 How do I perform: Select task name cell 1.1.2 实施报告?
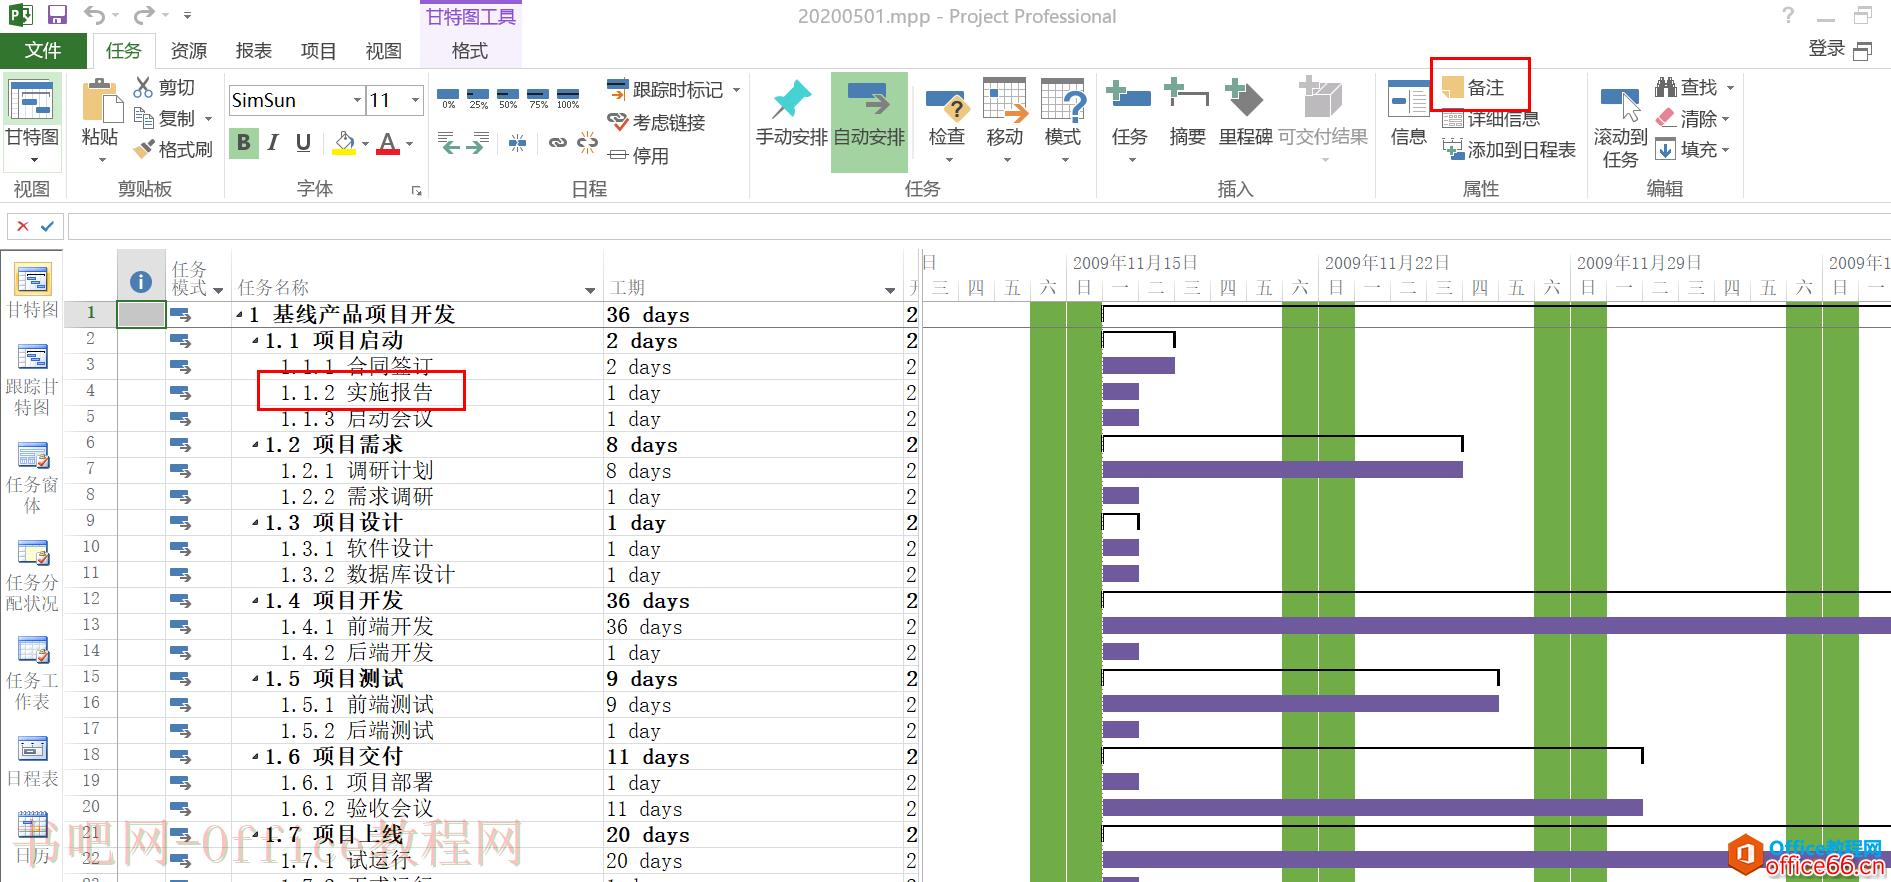point(417,393)
